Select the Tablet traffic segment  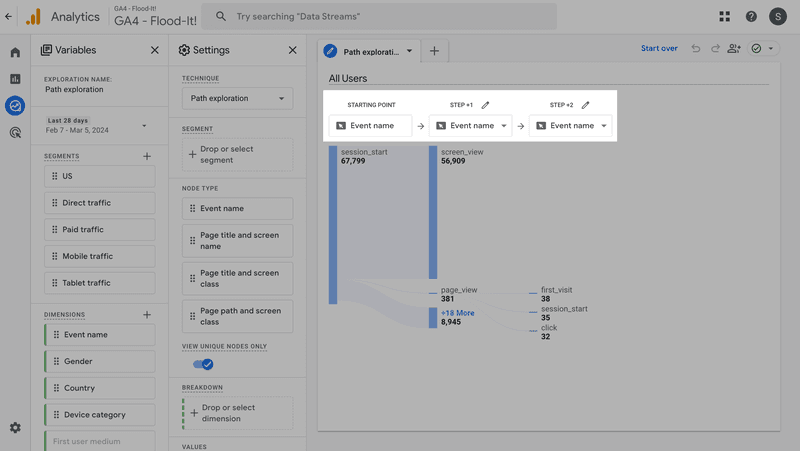[x=99, y=283]
